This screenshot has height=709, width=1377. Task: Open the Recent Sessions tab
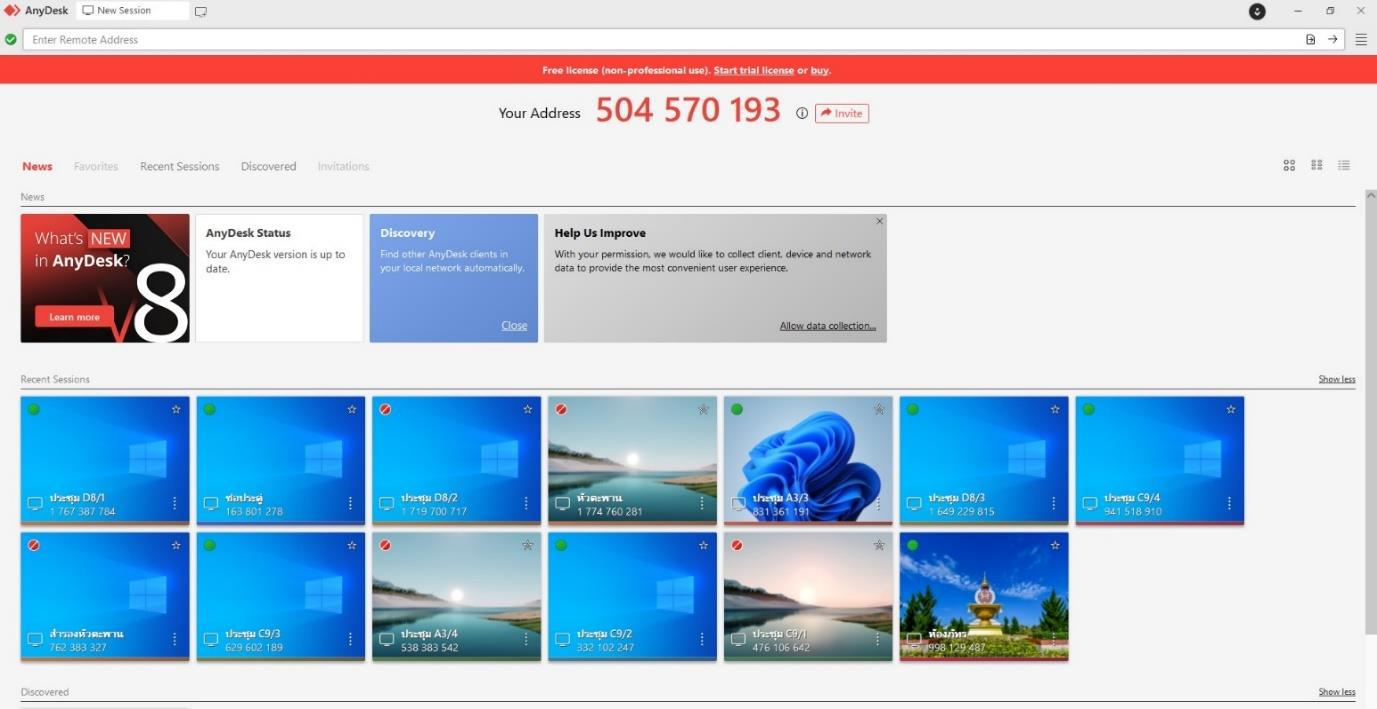180,166
